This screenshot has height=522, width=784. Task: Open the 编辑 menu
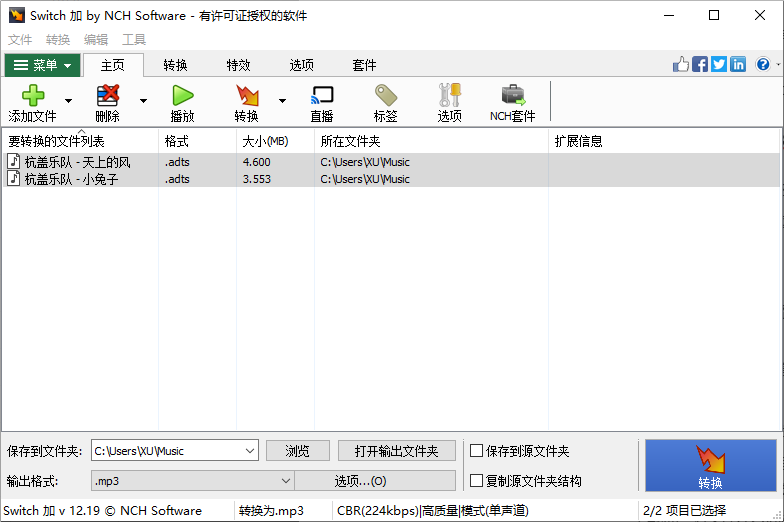pyautogui.click(x=96, y=40)
